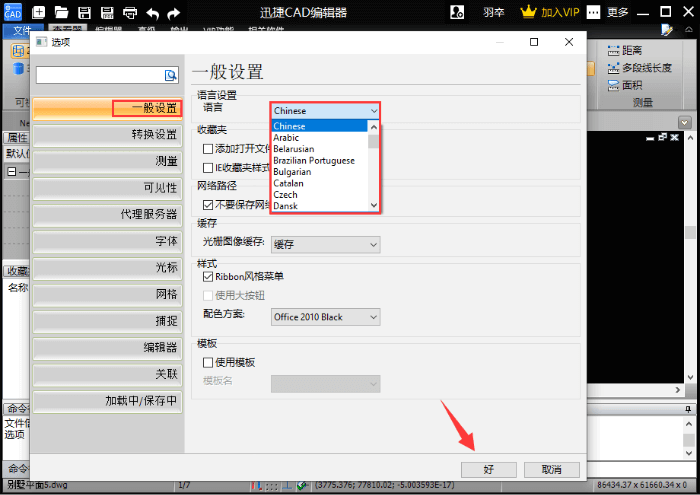Minimize the black drawing sub-window

click(650, 138)
